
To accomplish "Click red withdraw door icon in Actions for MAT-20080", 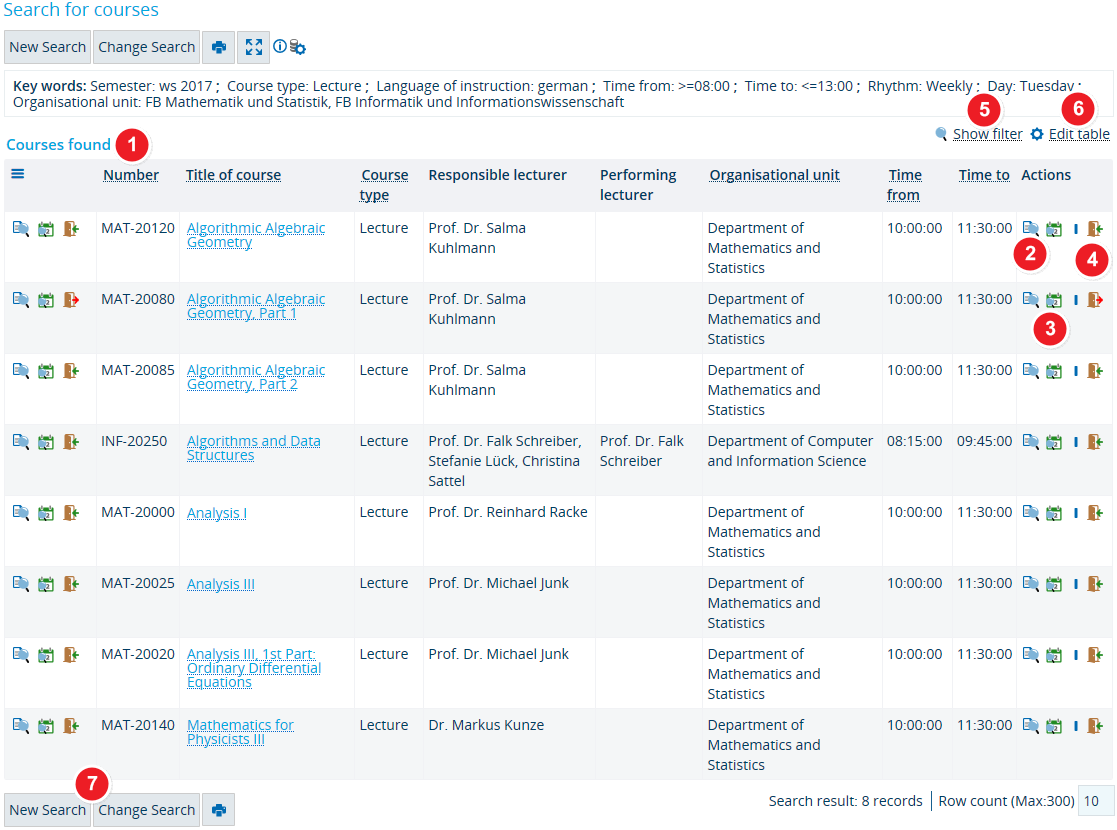I will tap(1095, 300).
